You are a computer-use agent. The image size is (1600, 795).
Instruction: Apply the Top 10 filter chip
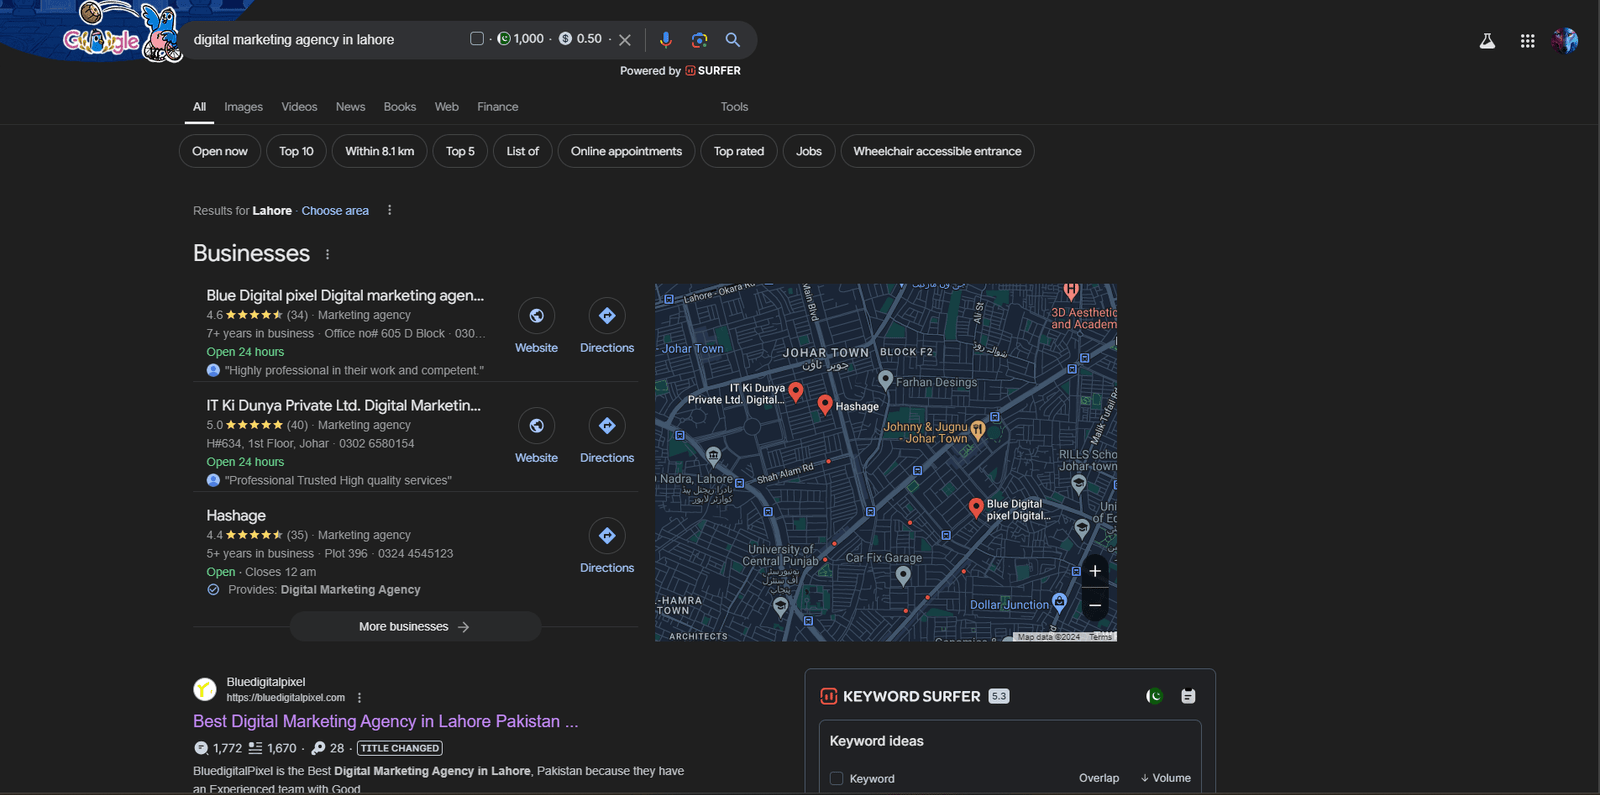click(x=296, y=151)
